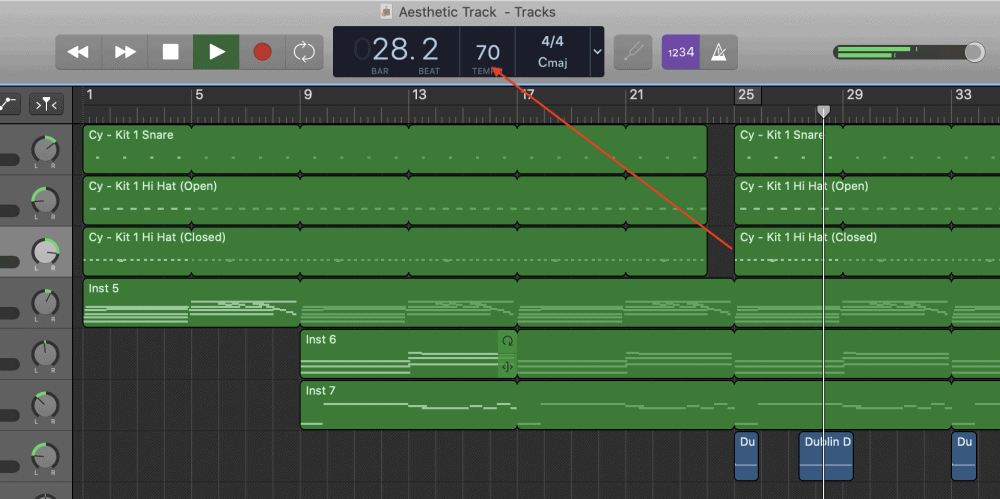
Task: Select the first Cy - Kit 1 Hi Hat (Open) region
Action: pos(395,200)
